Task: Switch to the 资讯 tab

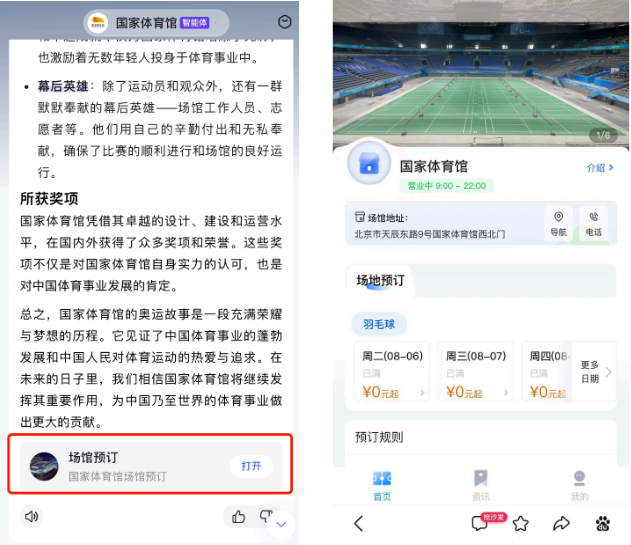Action: [x=481, y=486]
